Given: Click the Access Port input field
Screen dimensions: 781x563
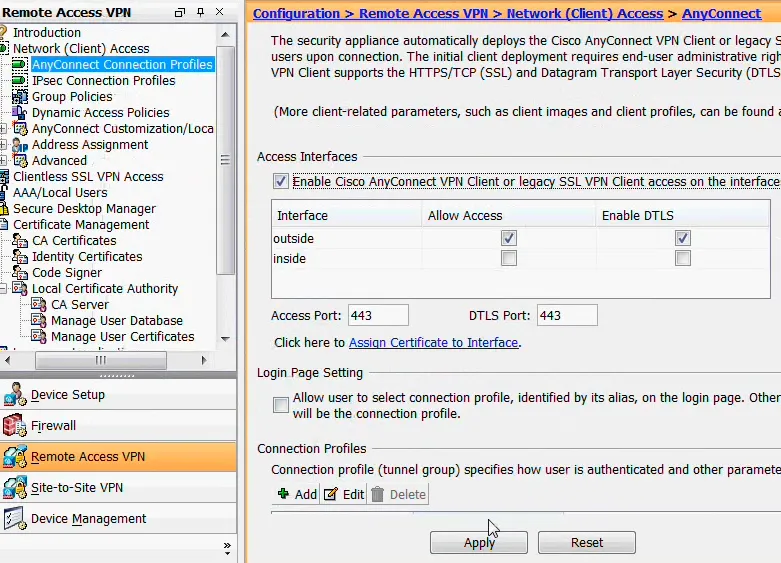Looking at the screenshot, I should [x=378, y=316].
